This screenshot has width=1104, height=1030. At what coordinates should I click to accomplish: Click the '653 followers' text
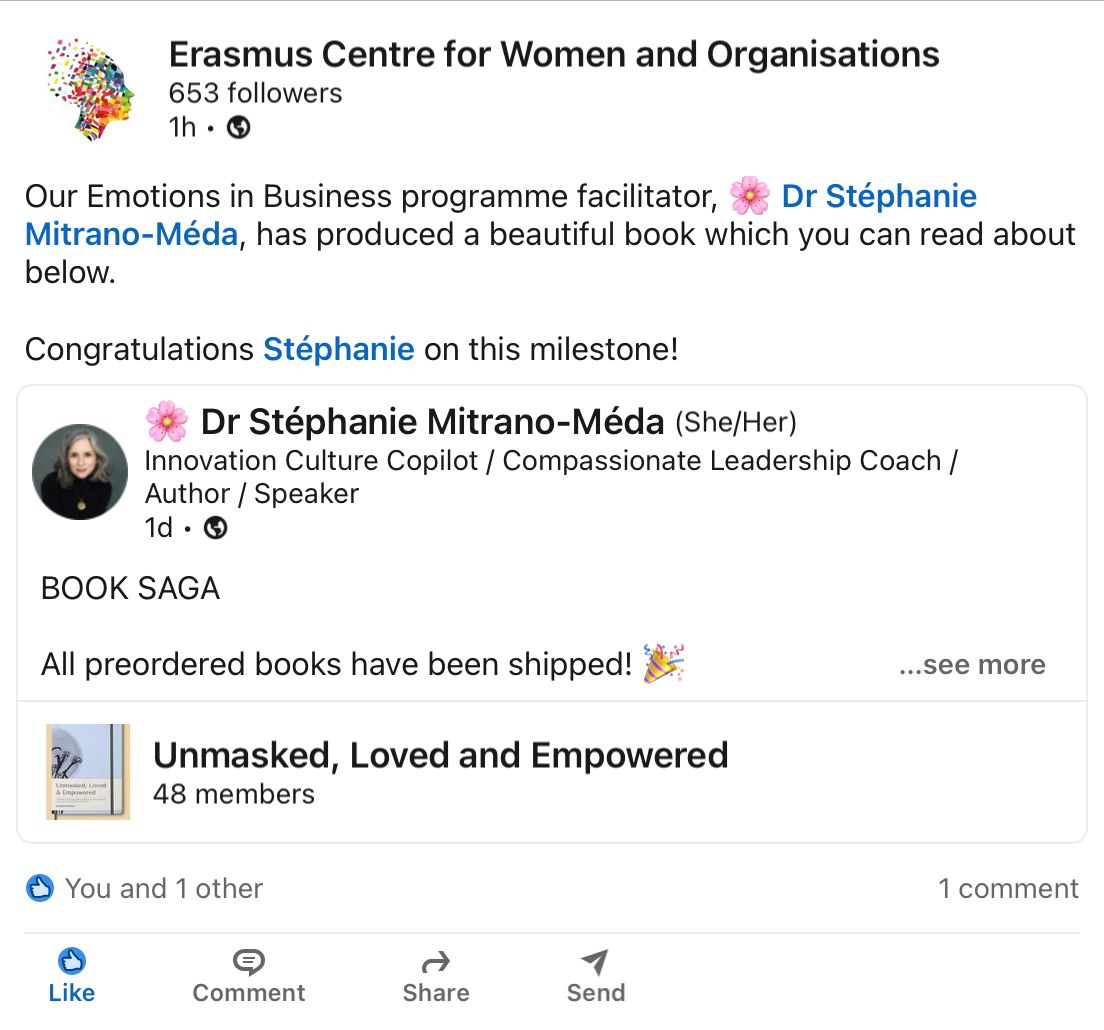click(x=255, y=93)
